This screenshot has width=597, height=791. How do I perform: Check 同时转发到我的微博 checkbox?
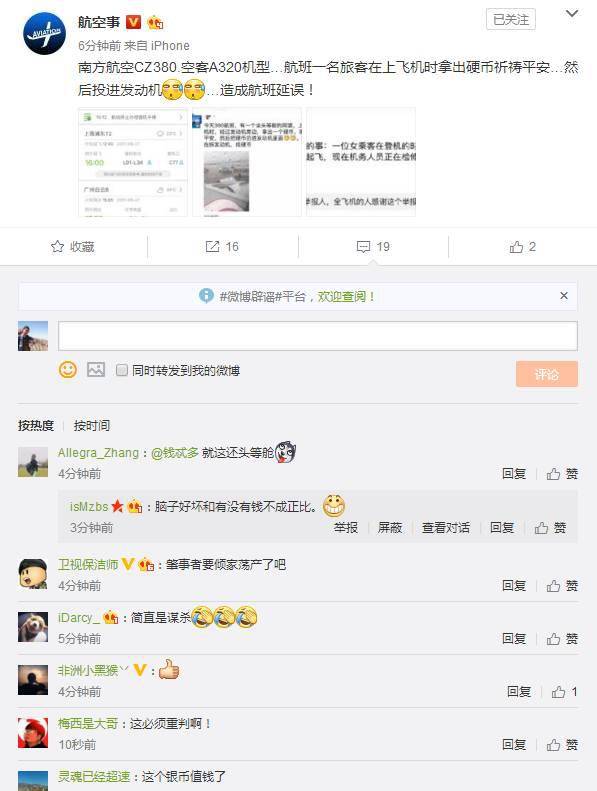[122, 370]
